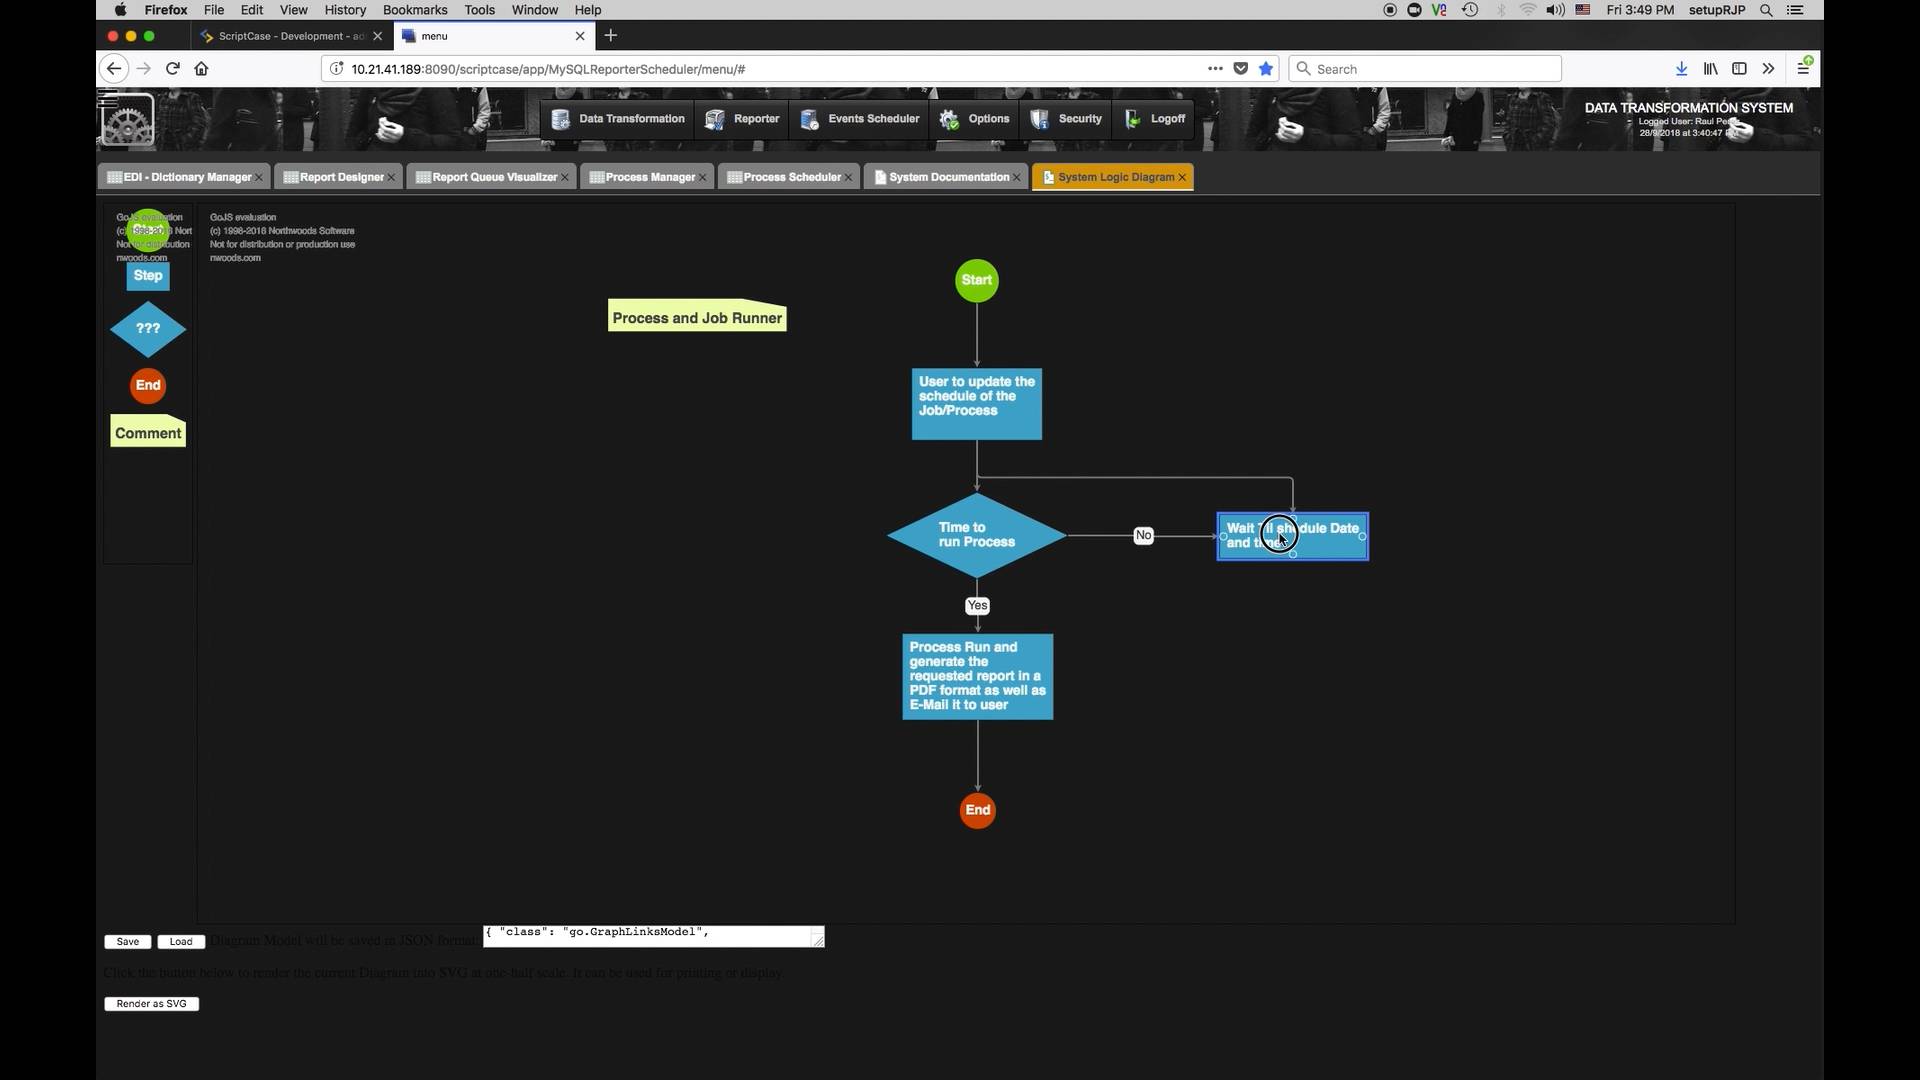The image size is (1920, 1080).
Task: Click the Load button
Action: click(x=181, y=942)
